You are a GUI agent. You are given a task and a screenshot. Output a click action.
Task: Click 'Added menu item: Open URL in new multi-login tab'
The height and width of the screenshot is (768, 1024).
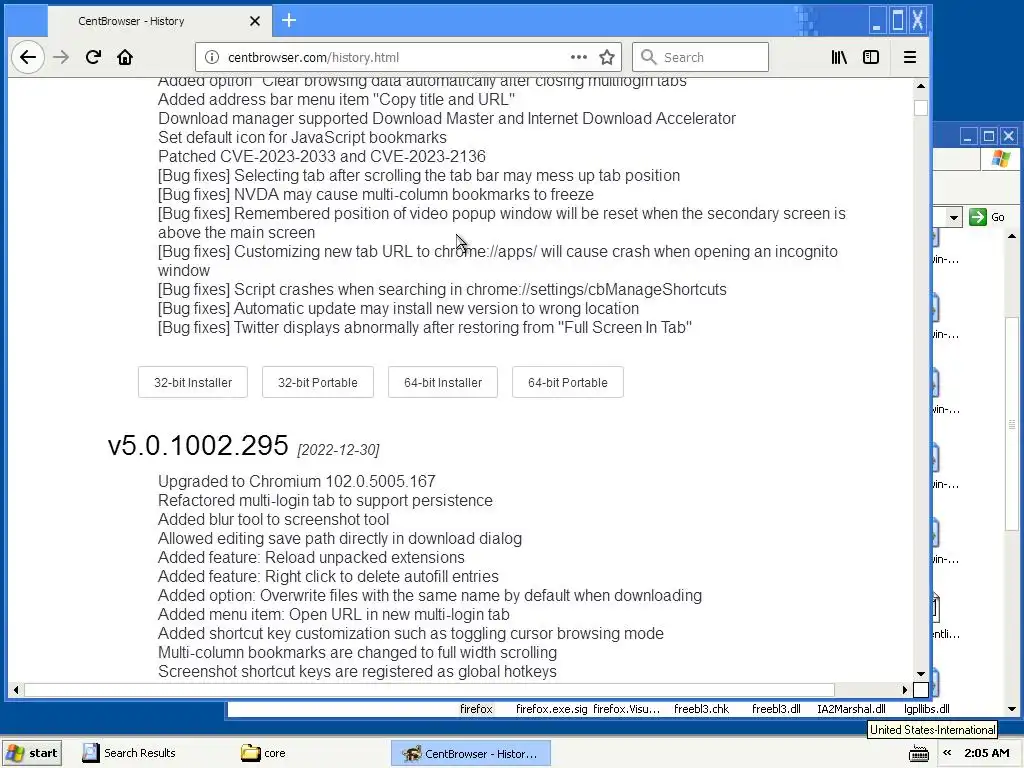(334, 615)
